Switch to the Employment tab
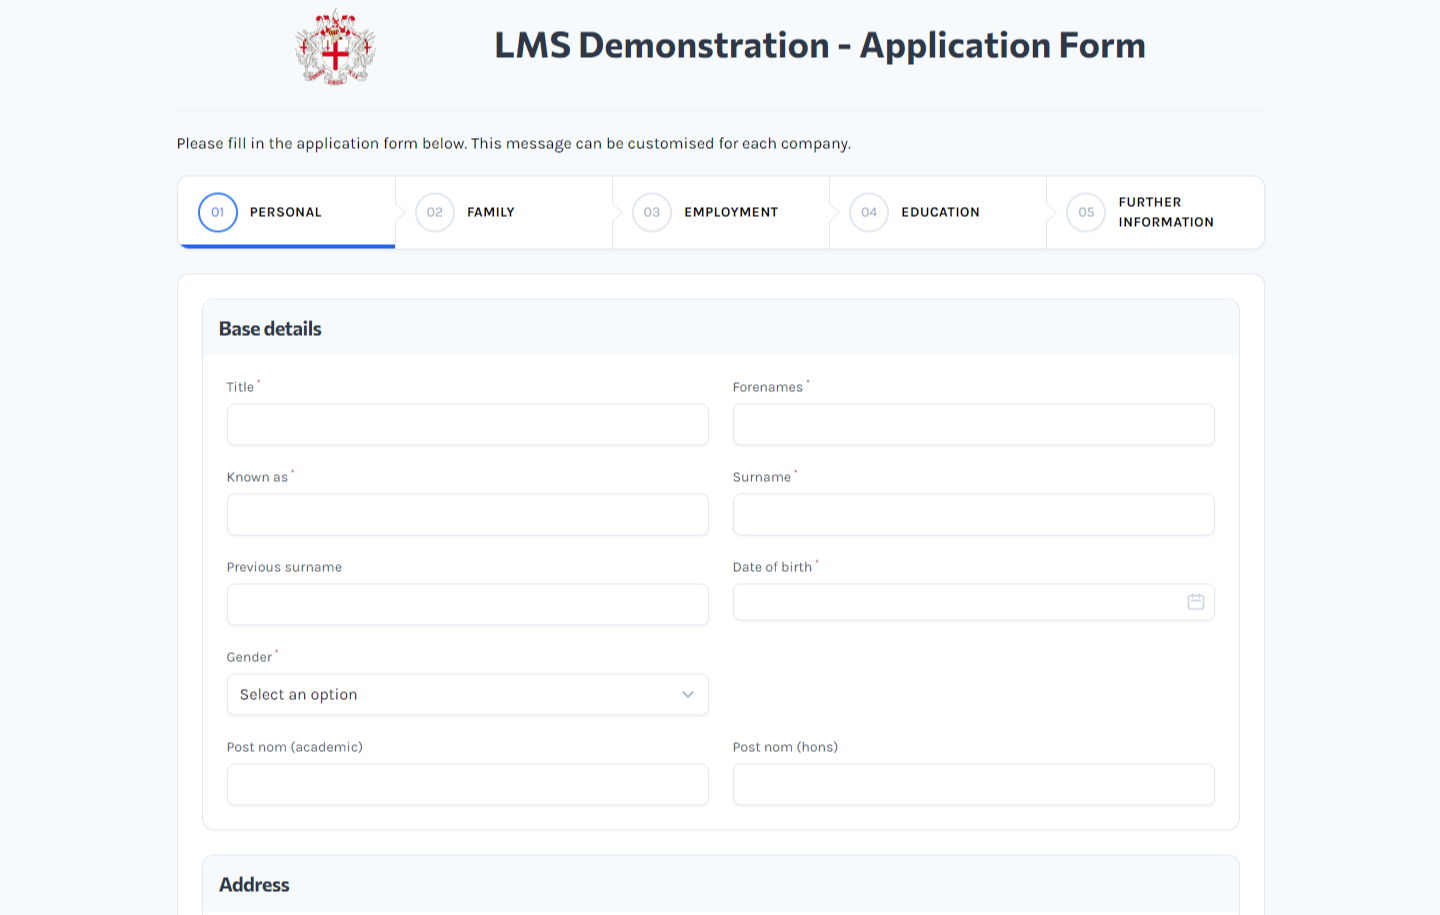This screenshot has width=1440, height=915. click(x=730, y=212)
